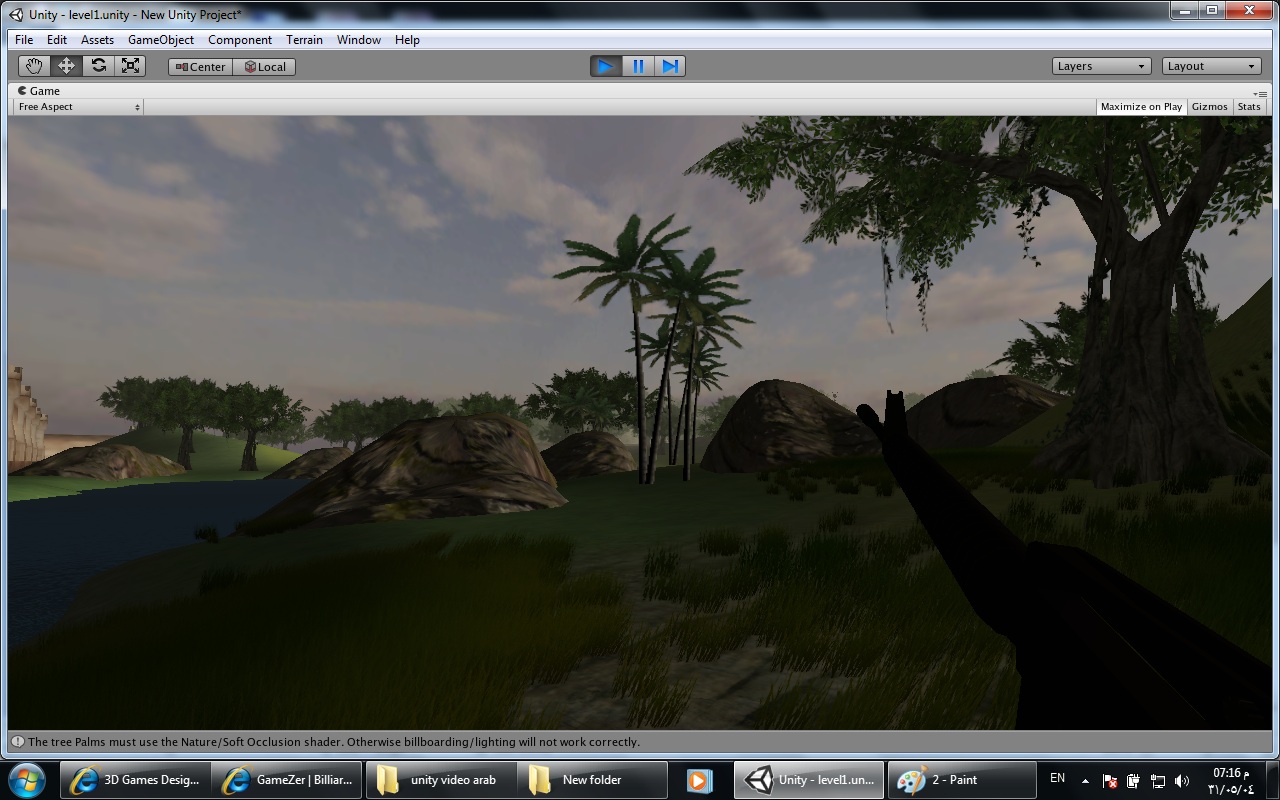Click the Unity logo in title bar

tap(17, 14)
